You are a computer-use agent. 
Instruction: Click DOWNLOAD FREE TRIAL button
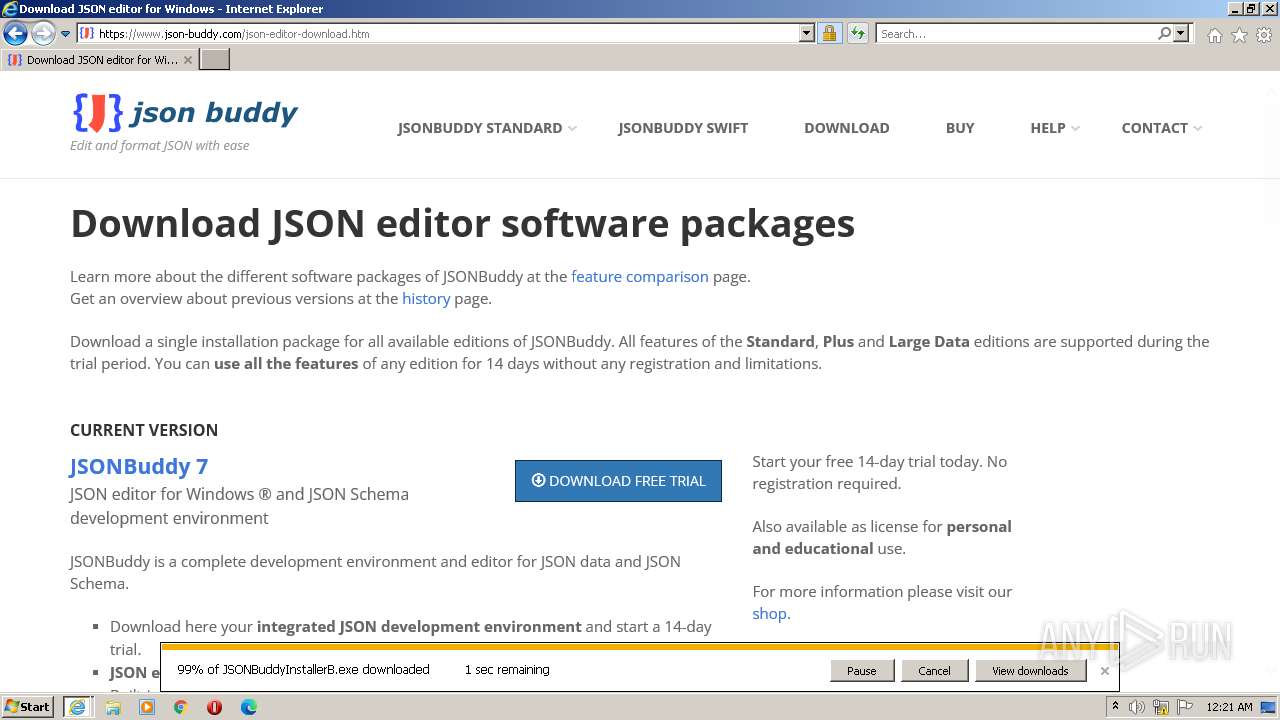[x=618, y=481]
